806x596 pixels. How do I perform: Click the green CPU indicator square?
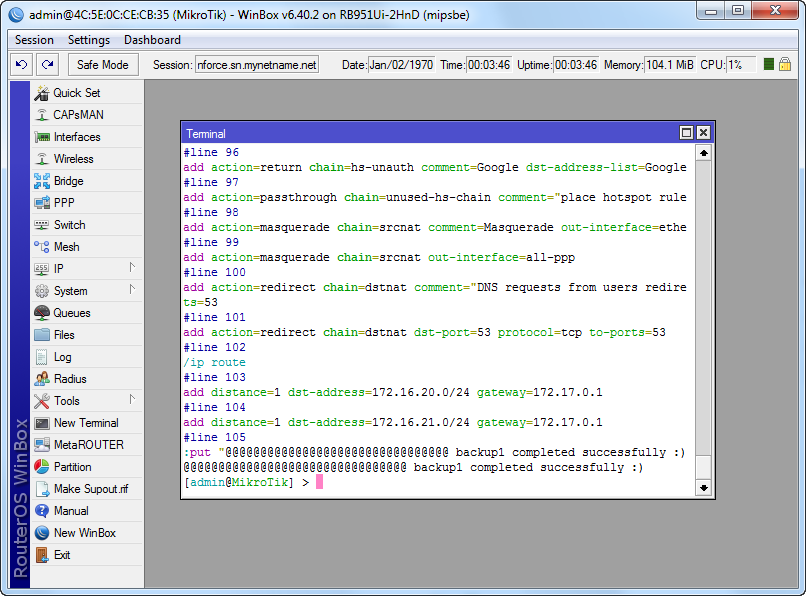768,64
